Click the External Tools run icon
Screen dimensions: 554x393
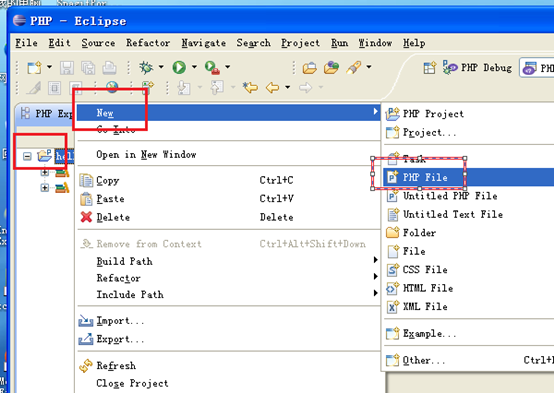pyautogui.click(x=212, y=68)
